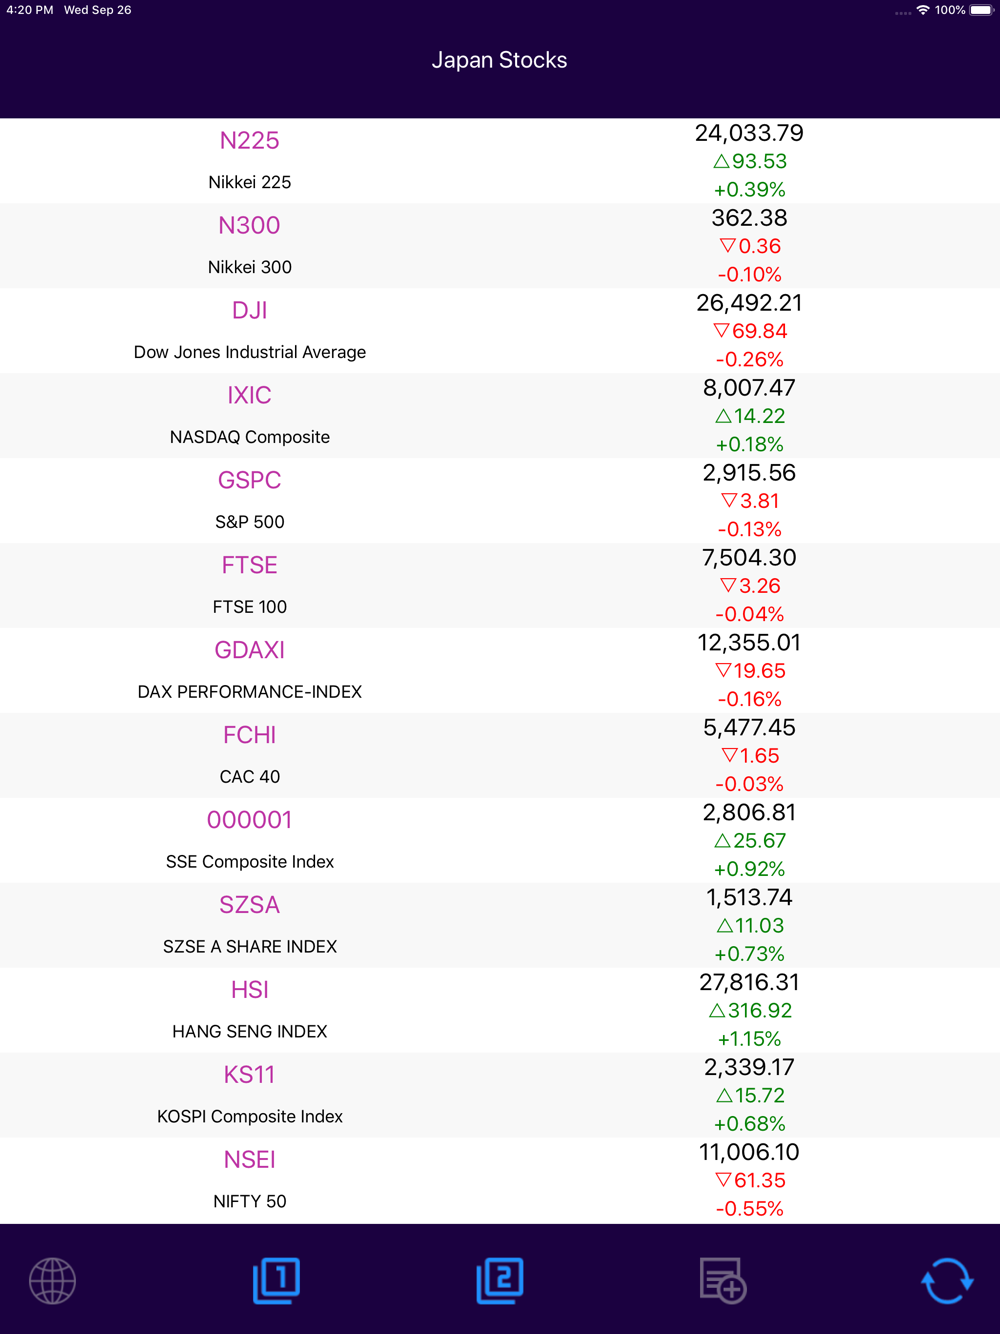Switch to watchlist page 2 icon
Screen dimensions: 1000x1334
(500, 1280)
